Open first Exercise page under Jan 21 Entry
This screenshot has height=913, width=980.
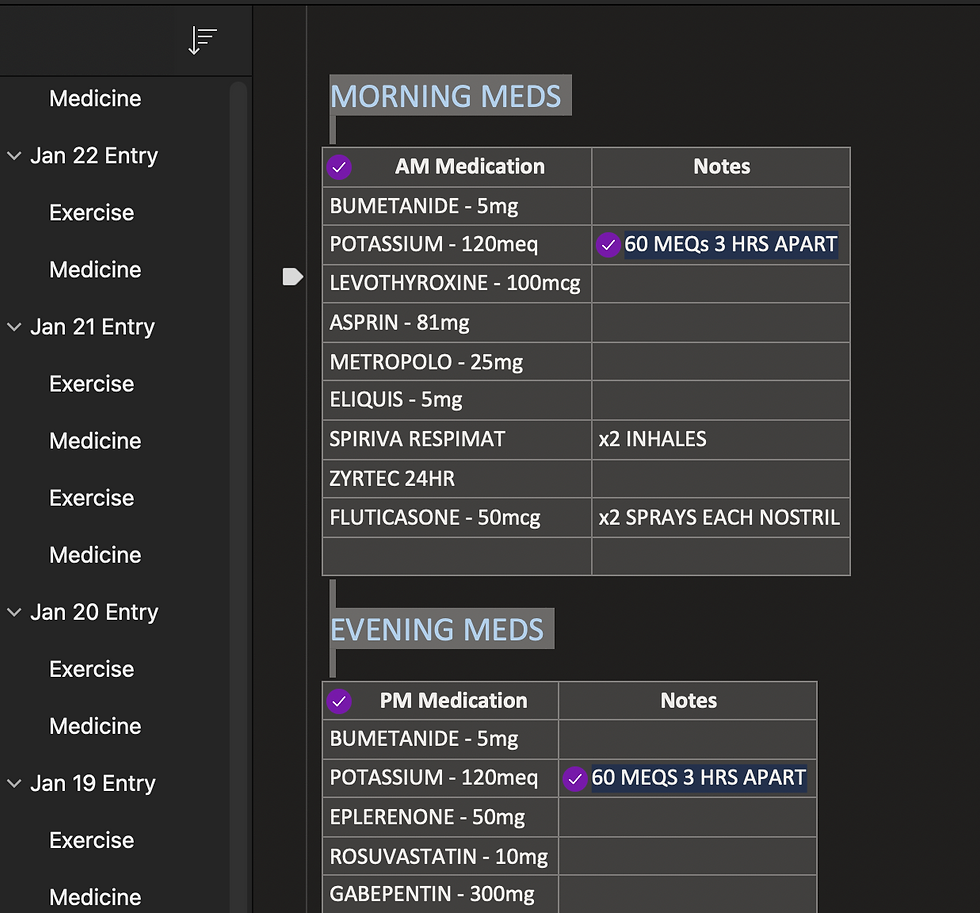91,384
